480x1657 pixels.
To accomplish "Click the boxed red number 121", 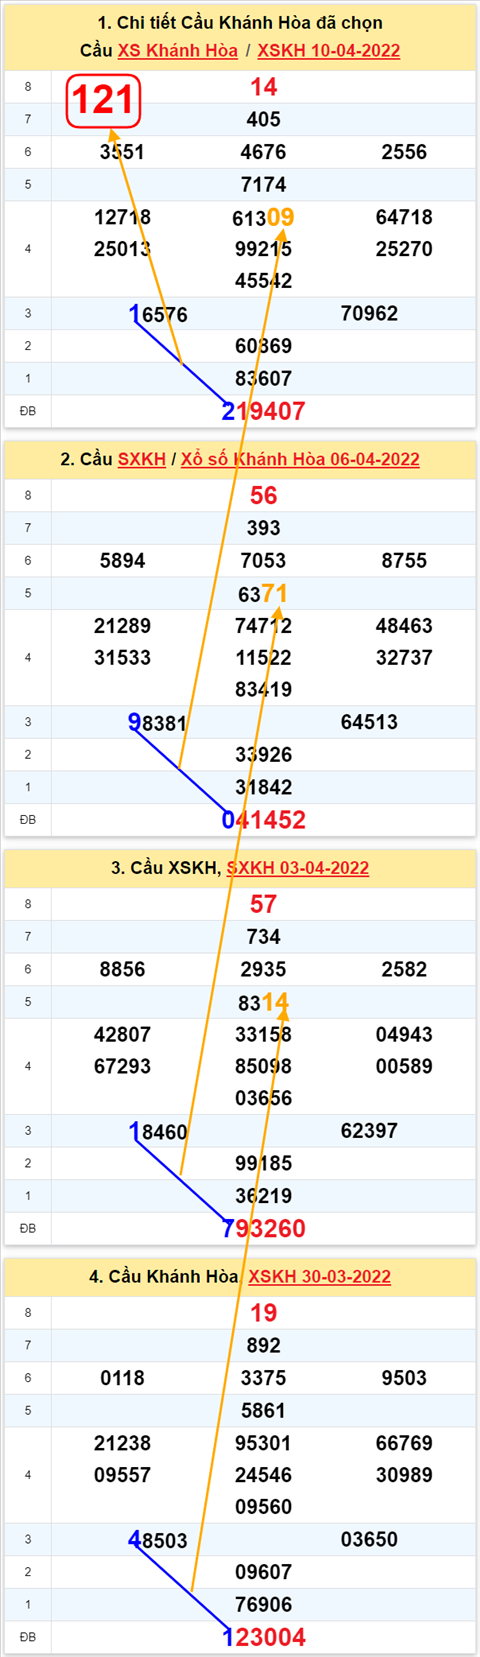I will click(x=103, y=101).
